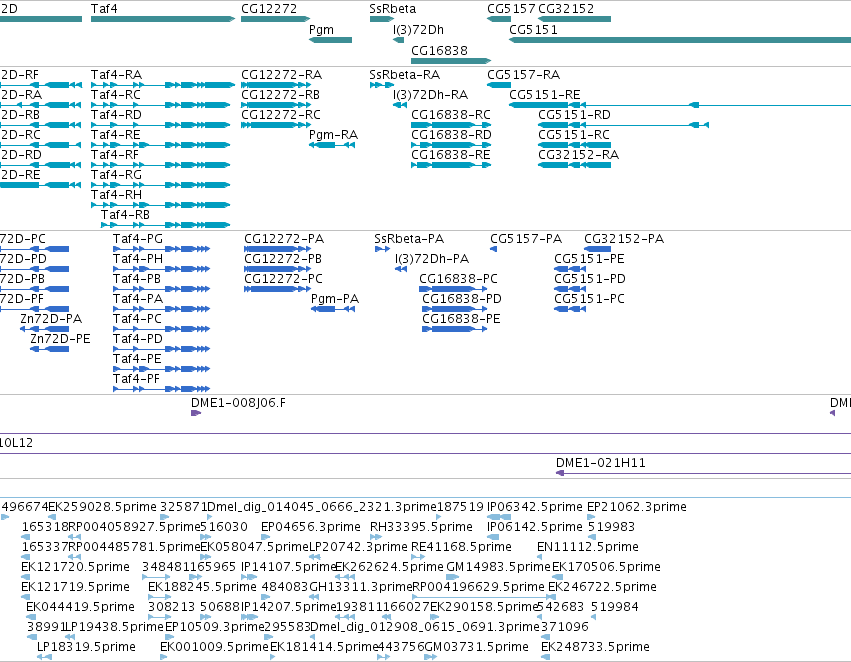Click the CG16838-PC protein label
851x662 pixels.
[x=458, y=279]
